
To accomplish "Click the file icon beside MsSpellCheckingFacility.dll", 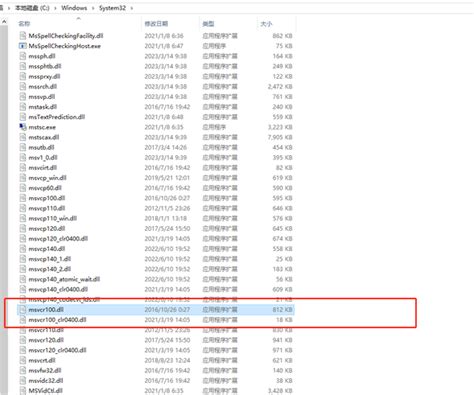I will click(22, 36).
